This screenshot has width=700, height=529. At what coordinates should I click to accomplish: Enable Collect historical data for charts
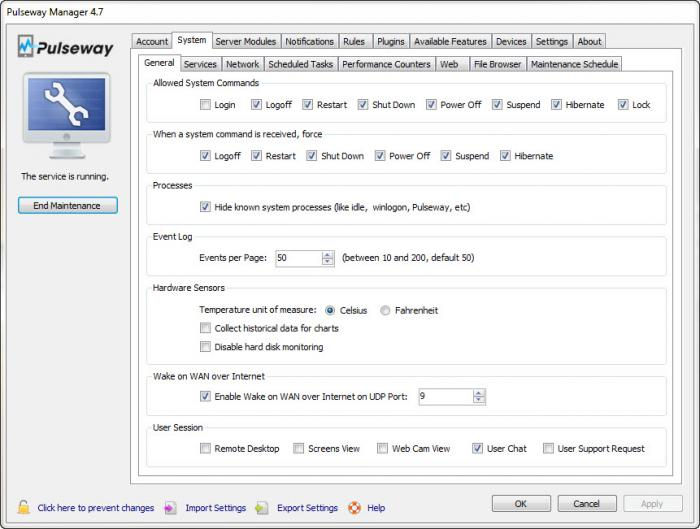point(205,329)
